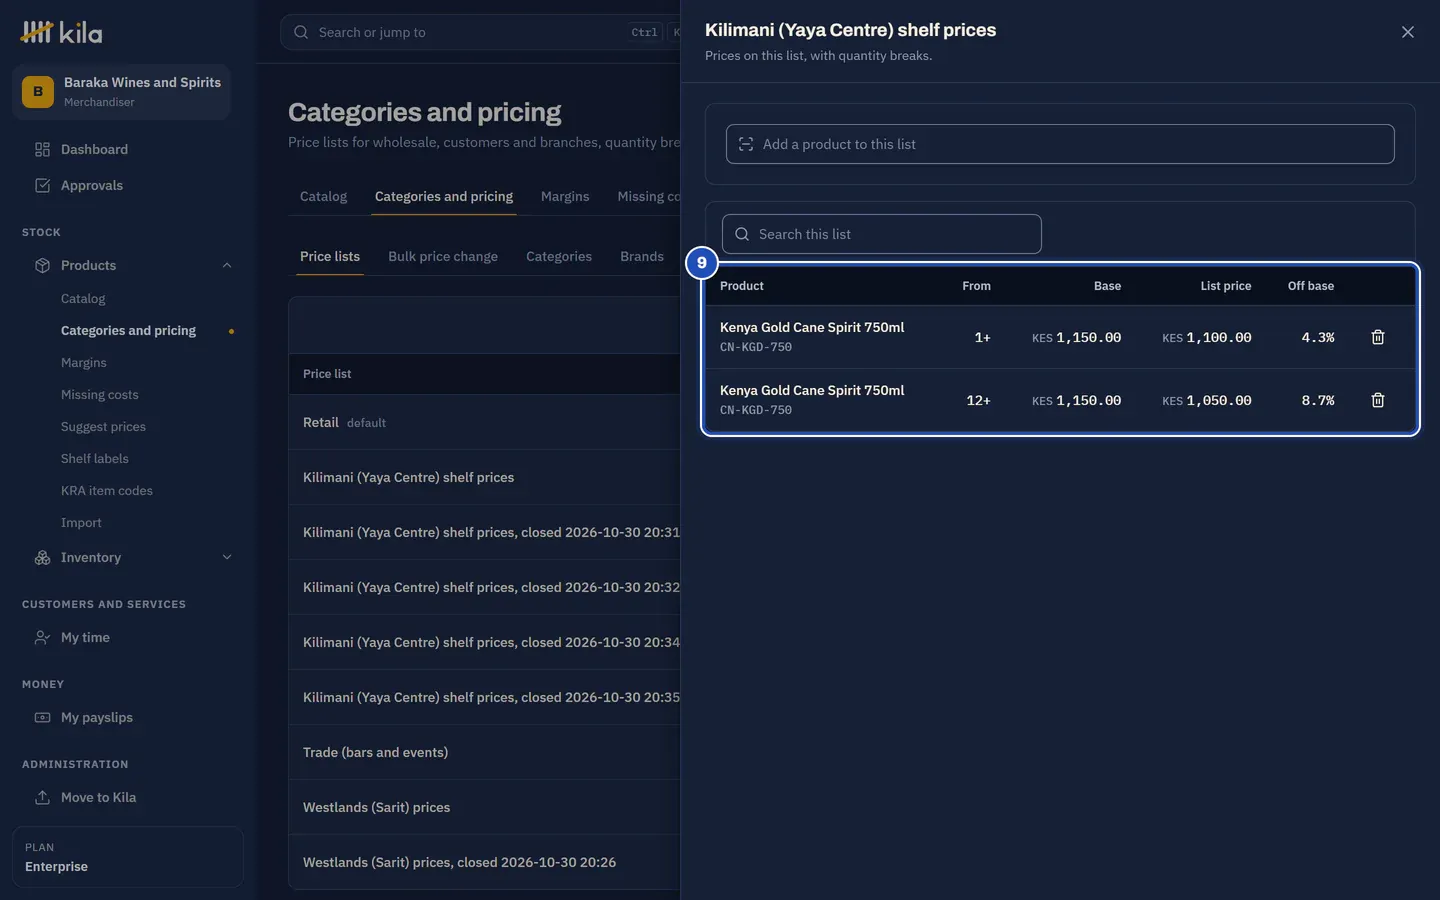Select the Categories and pricing tab

point(444,196)
